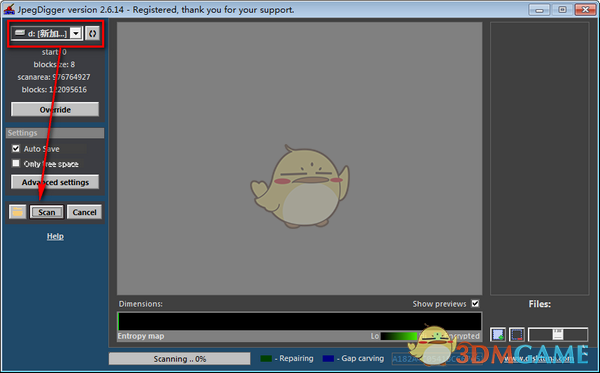Close the JpegDigger window
Image resolution: width=600 pixels, height=373 pixels.
coord(585,10)
